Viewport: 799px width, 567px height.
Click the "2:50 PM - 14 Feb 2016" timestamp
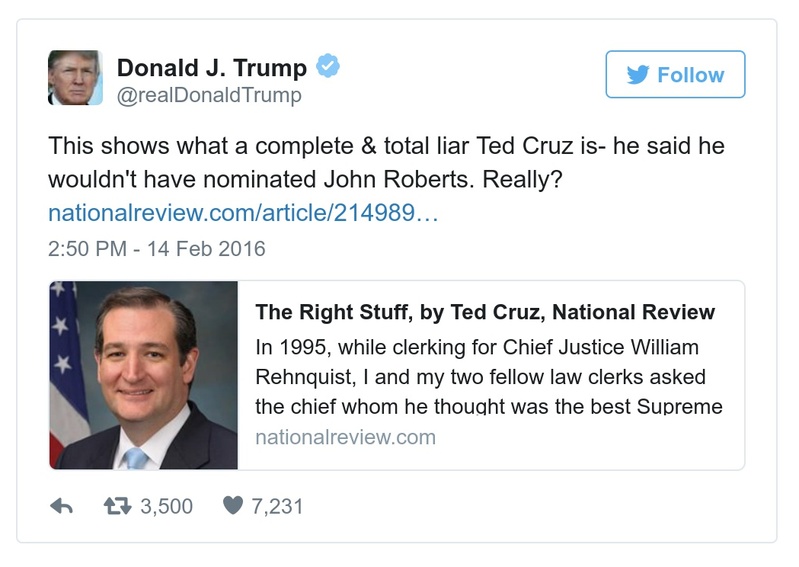click(157, 248)
